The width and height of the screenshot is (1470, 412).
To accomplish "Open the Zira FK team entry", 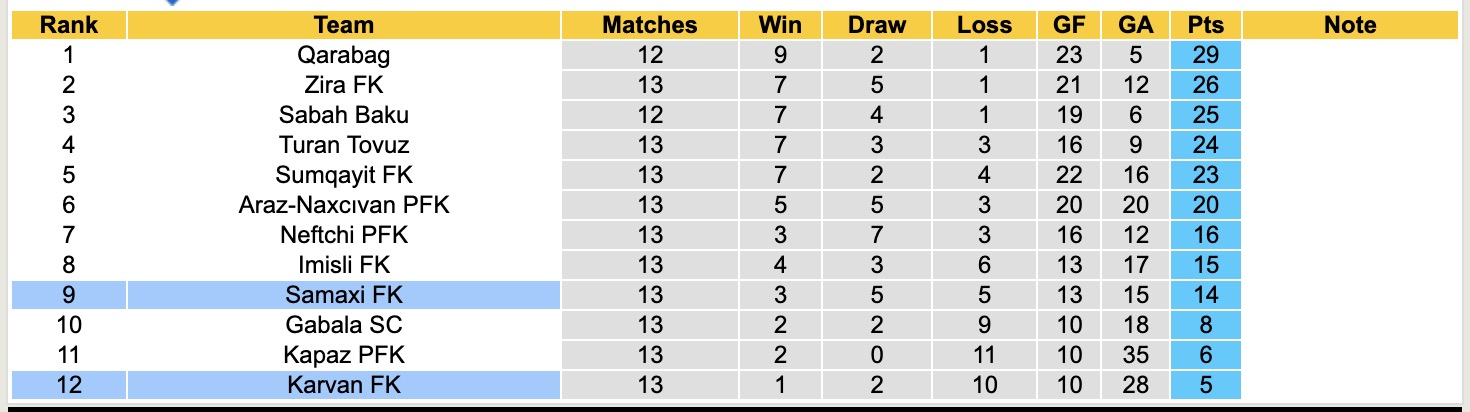I will pyautogui.click(x=343, y=86).
